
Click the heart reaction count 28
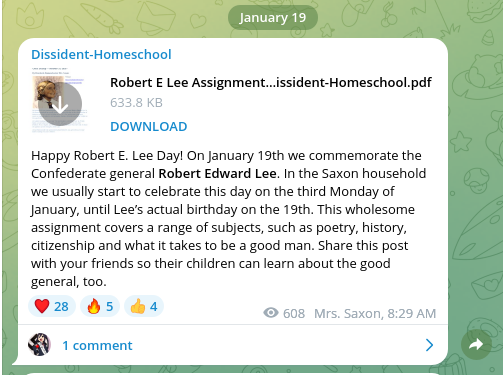coord(61,306)
